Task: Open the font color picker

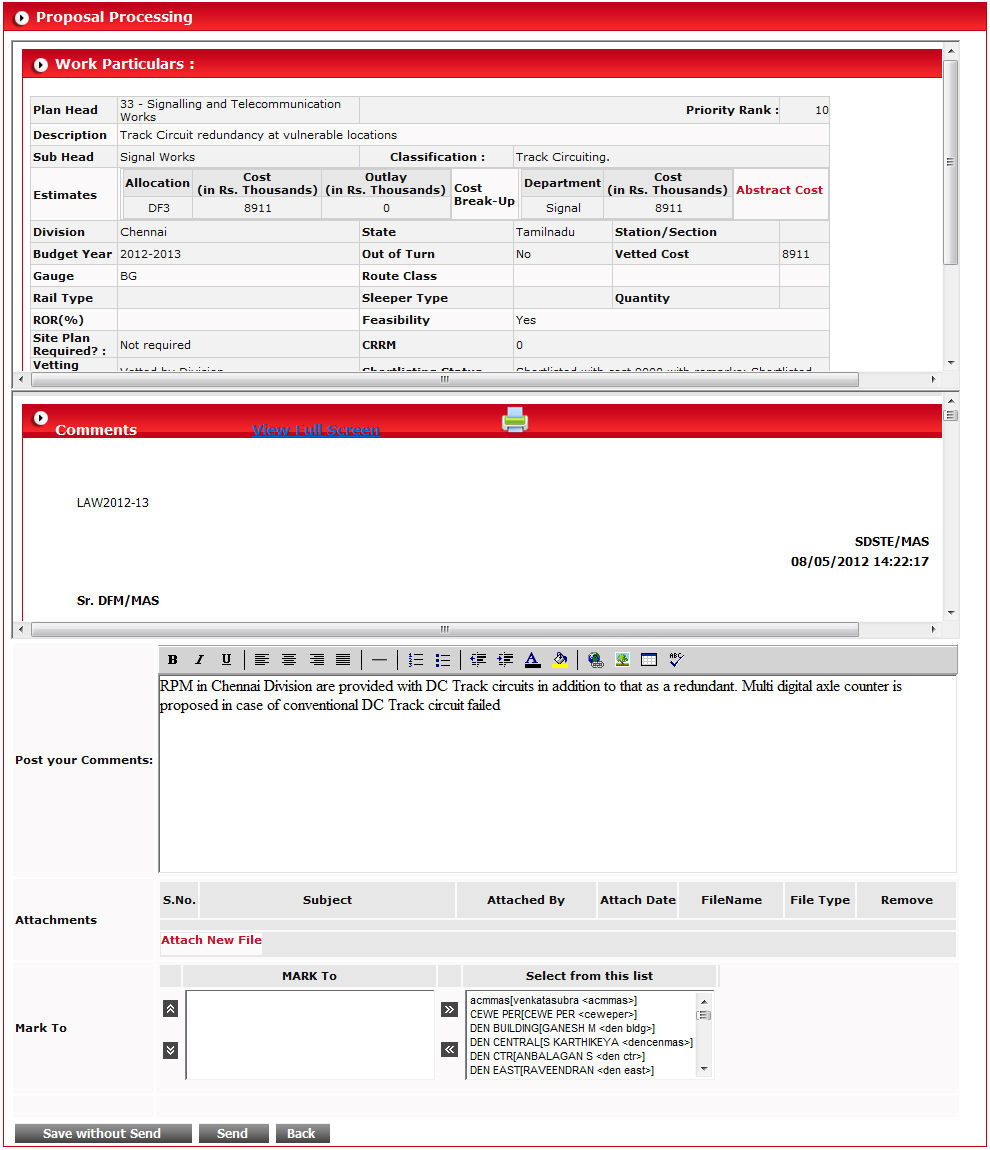Action: click(532, 660)
